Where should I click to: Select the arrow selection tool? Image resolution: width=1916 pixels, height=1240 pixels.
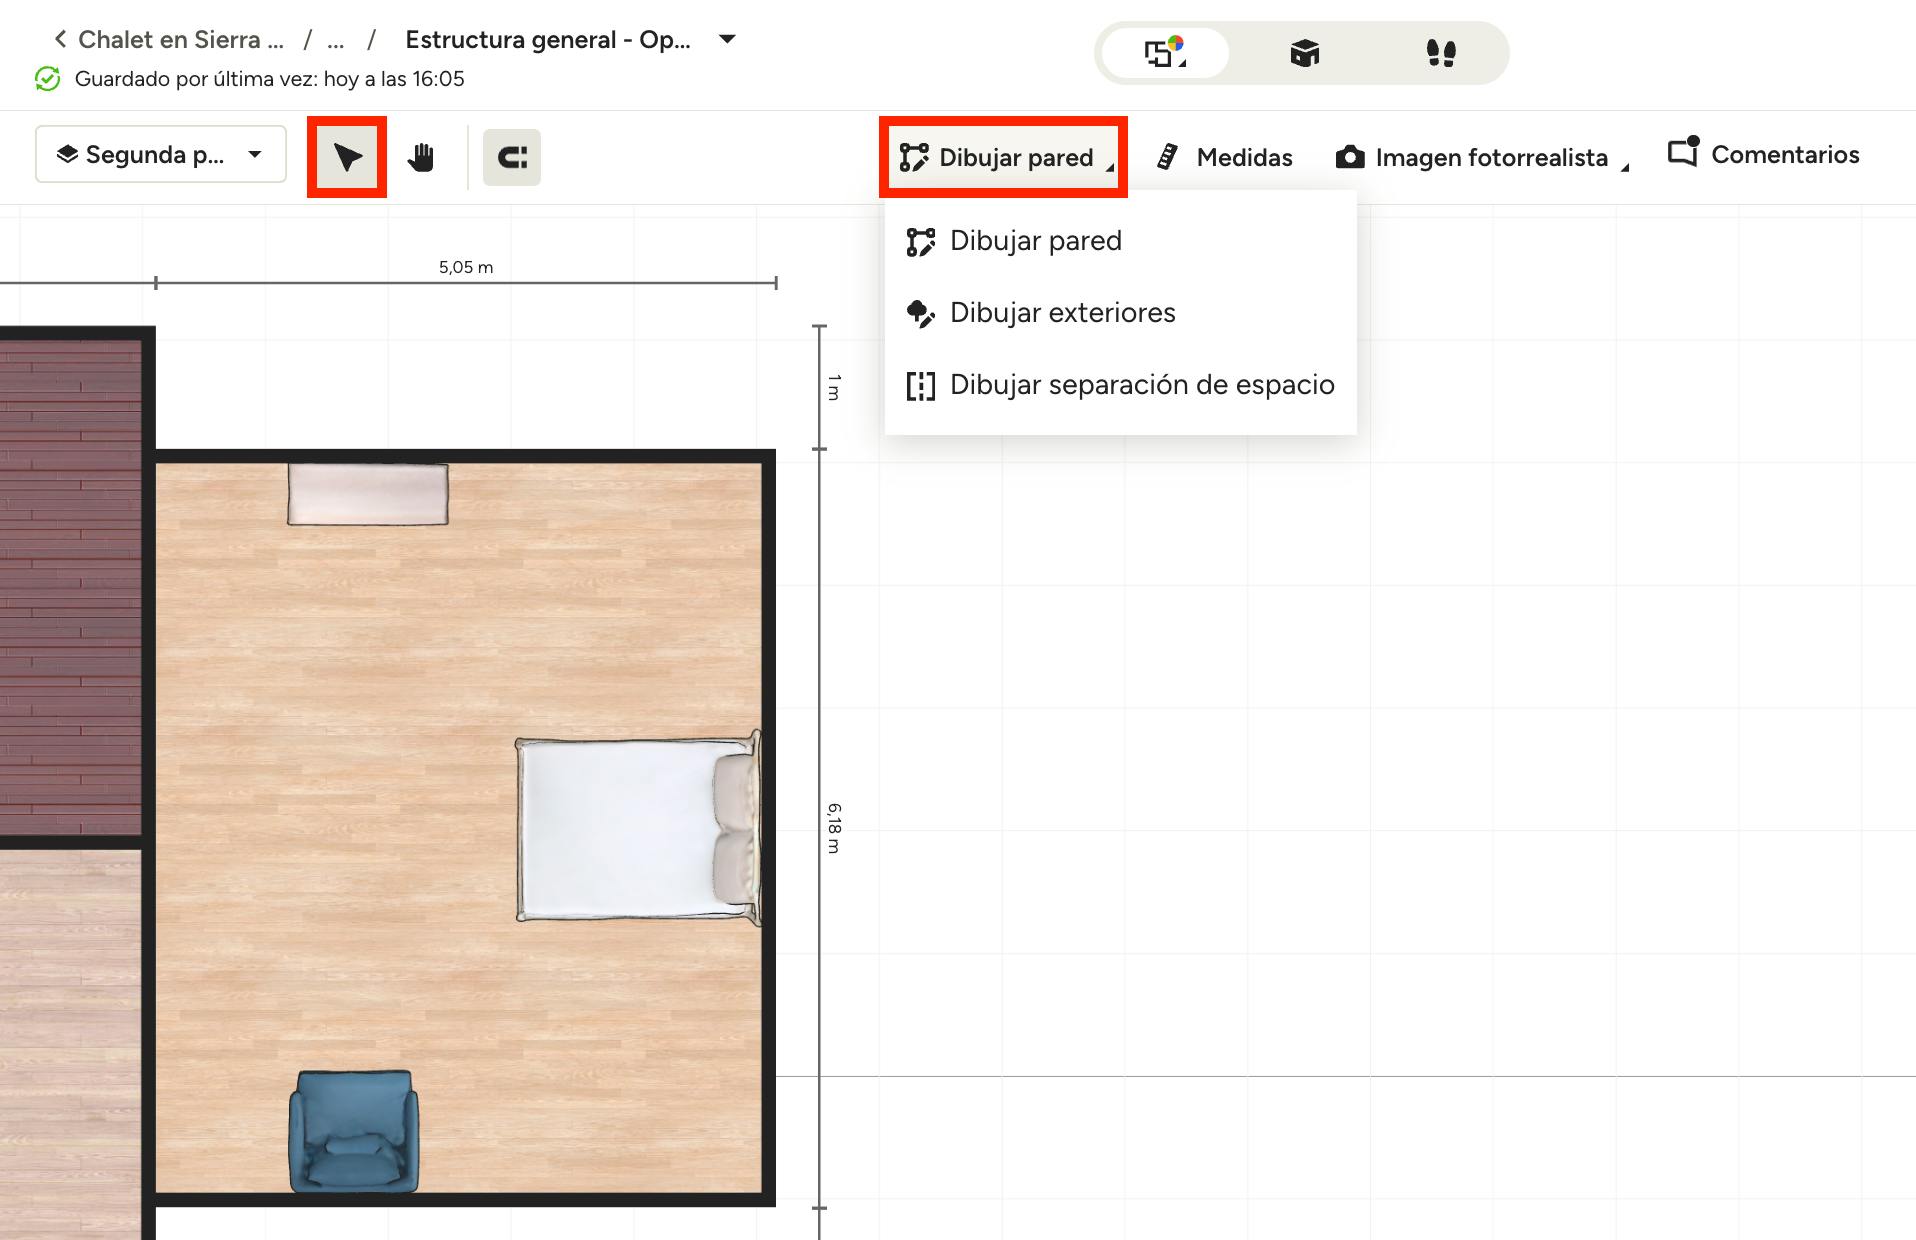347,157
